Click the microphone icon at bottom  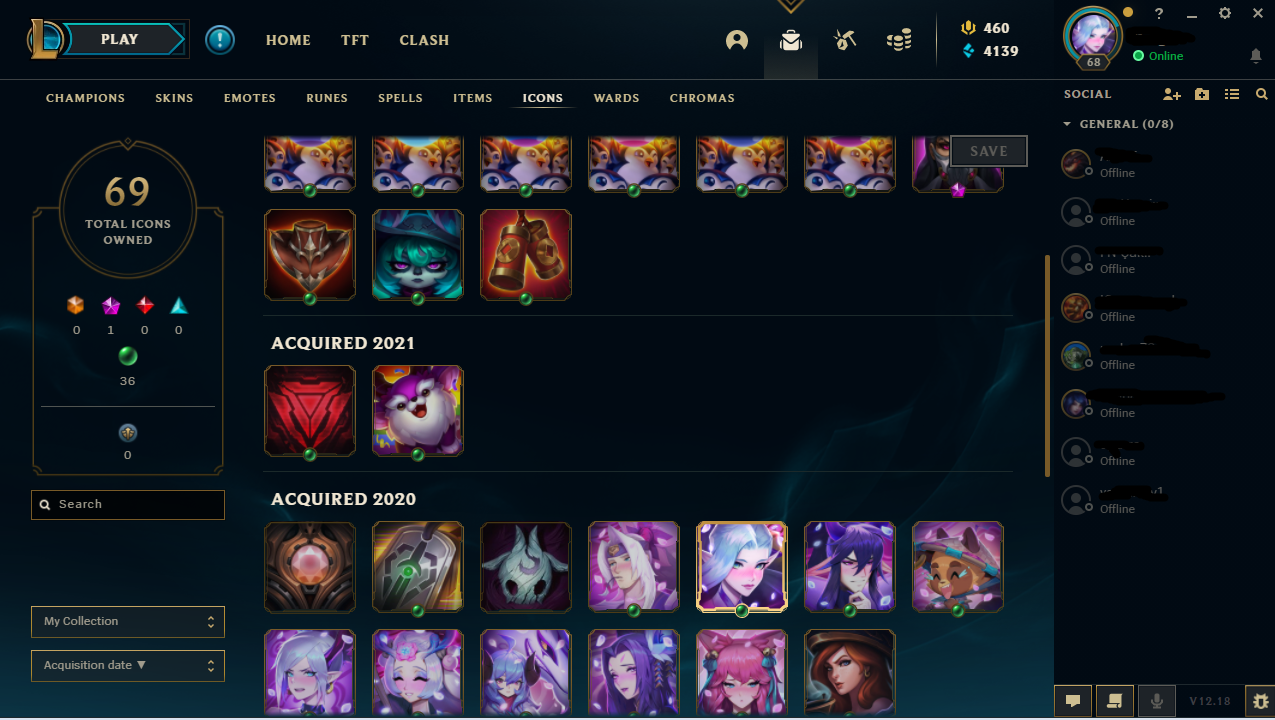[1157, 701]
